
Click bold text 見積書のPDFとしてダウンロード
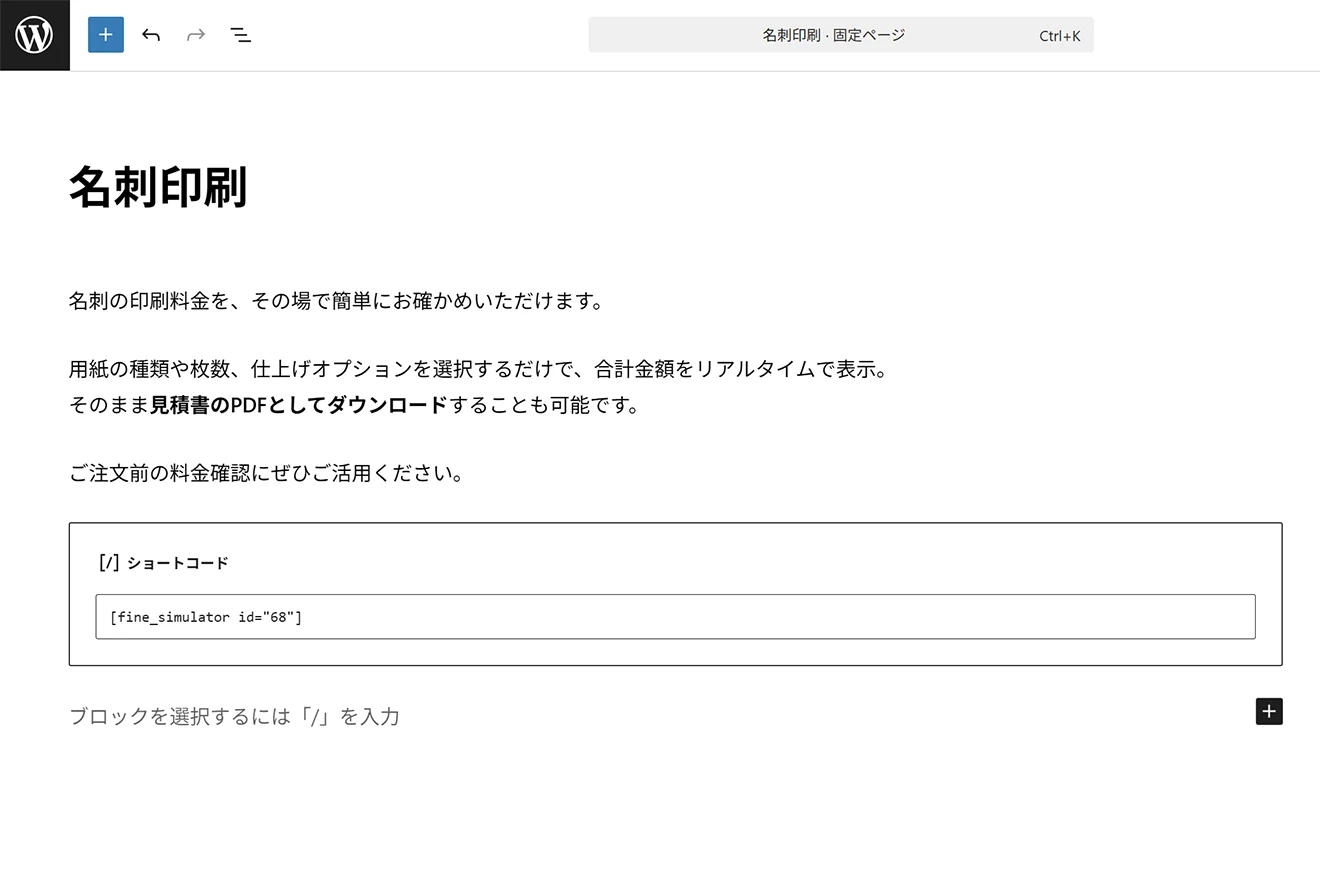[x=298, y=405]
